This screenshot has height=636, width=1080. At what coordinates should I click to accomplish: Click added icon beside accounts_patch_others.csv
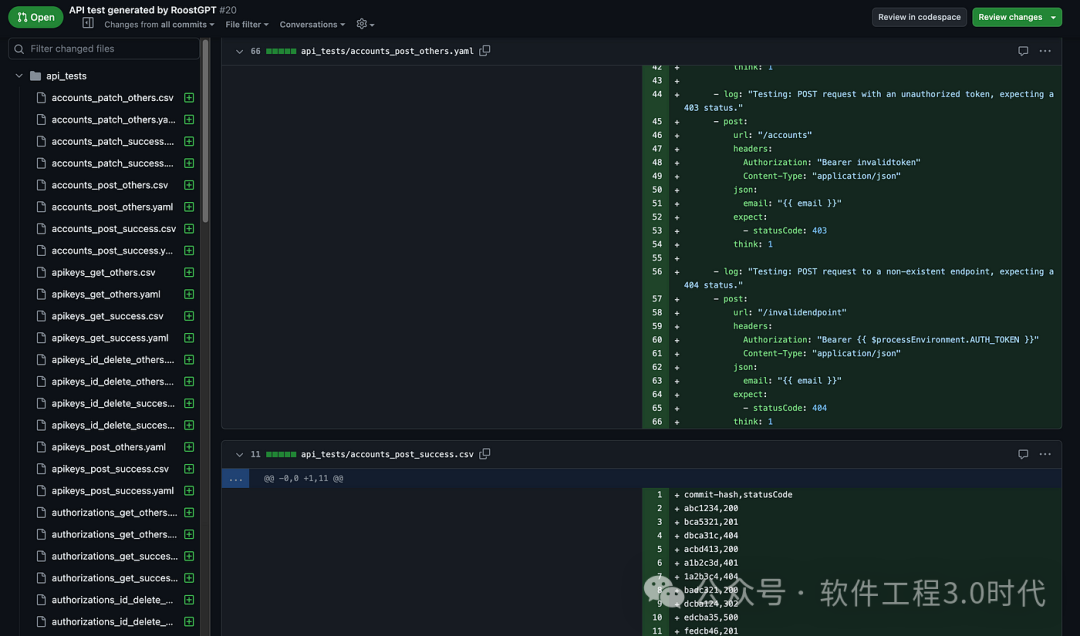tap(189, 98)
